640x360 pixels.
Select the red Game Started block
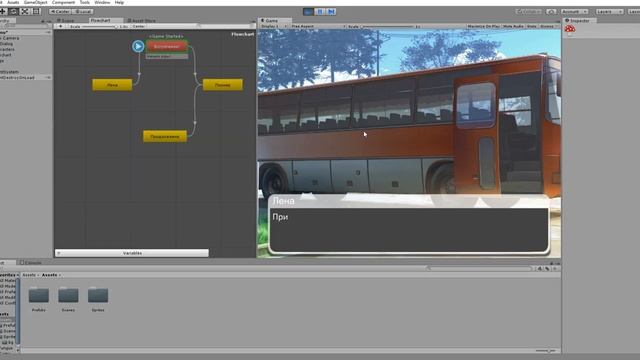[167, 46]
